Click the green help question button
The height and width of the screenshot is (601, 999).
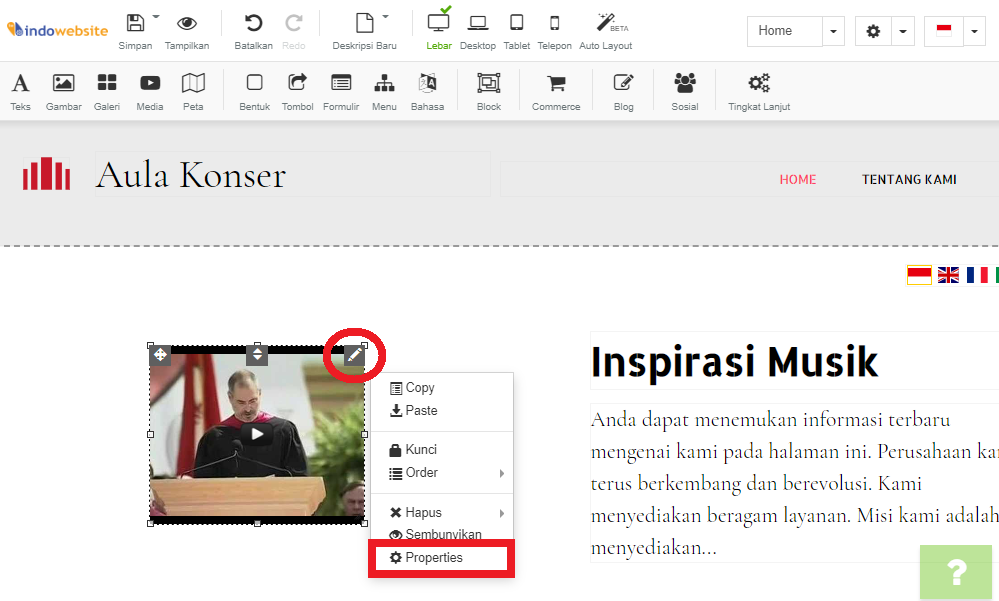tap(957, 572)
